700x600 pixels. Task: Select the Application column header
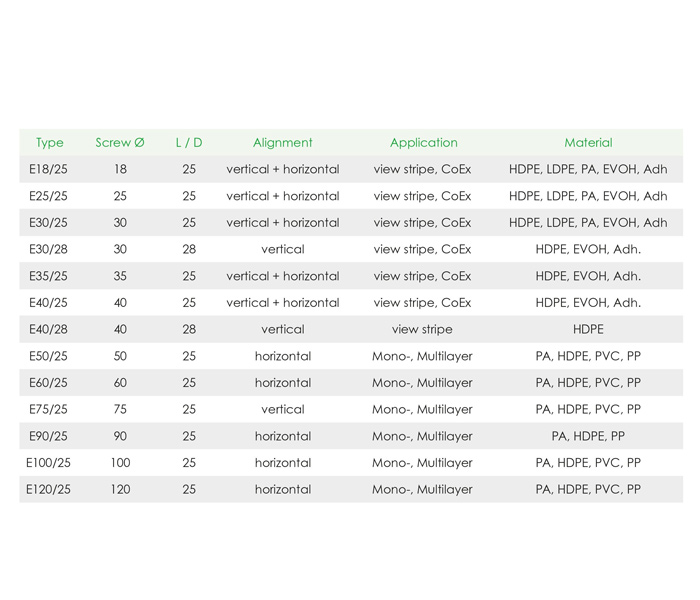424,142
